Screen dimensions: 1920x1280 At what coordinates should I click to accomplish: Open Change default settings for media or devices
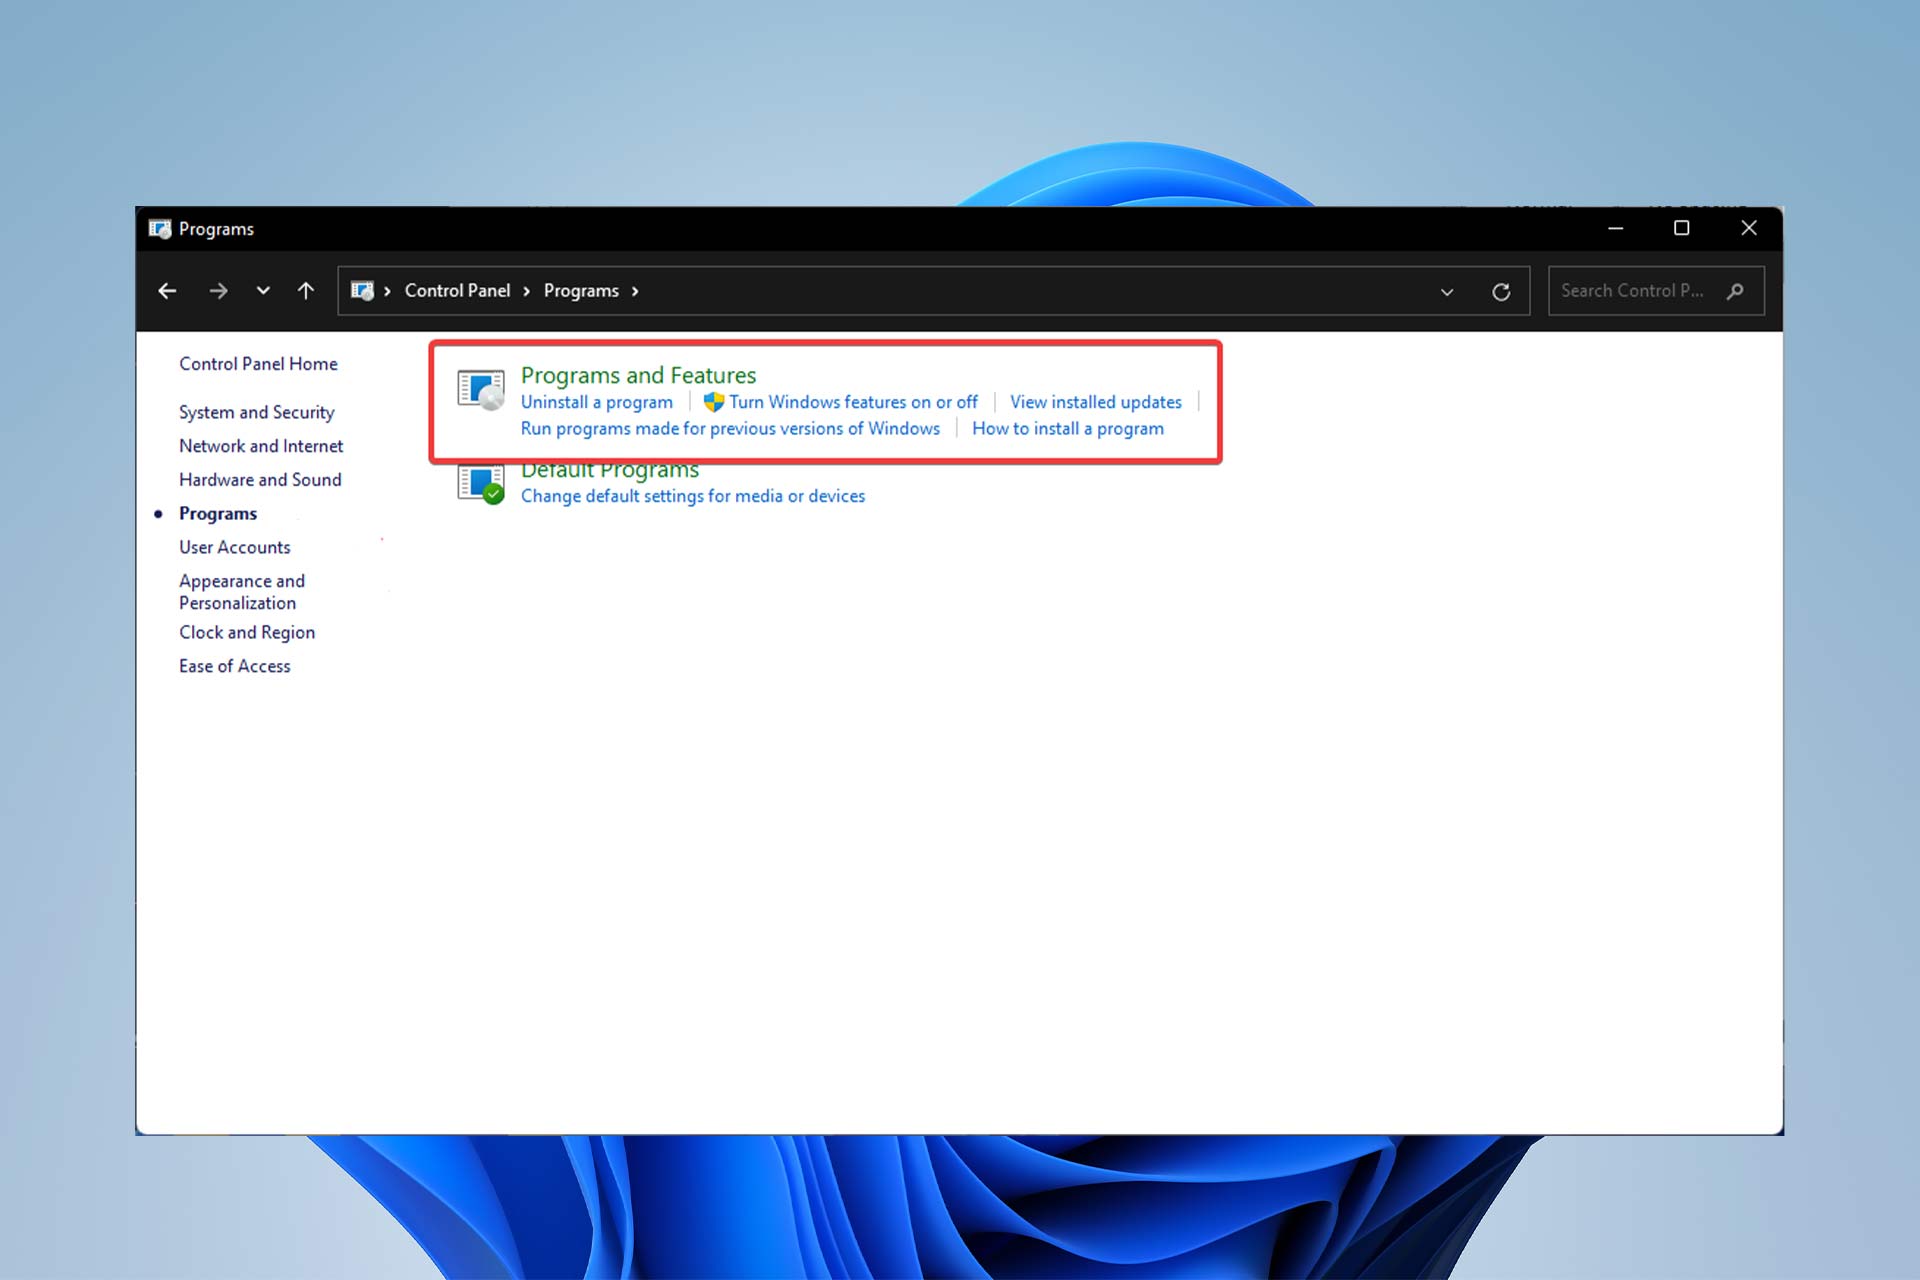click(x=692, y=496)
